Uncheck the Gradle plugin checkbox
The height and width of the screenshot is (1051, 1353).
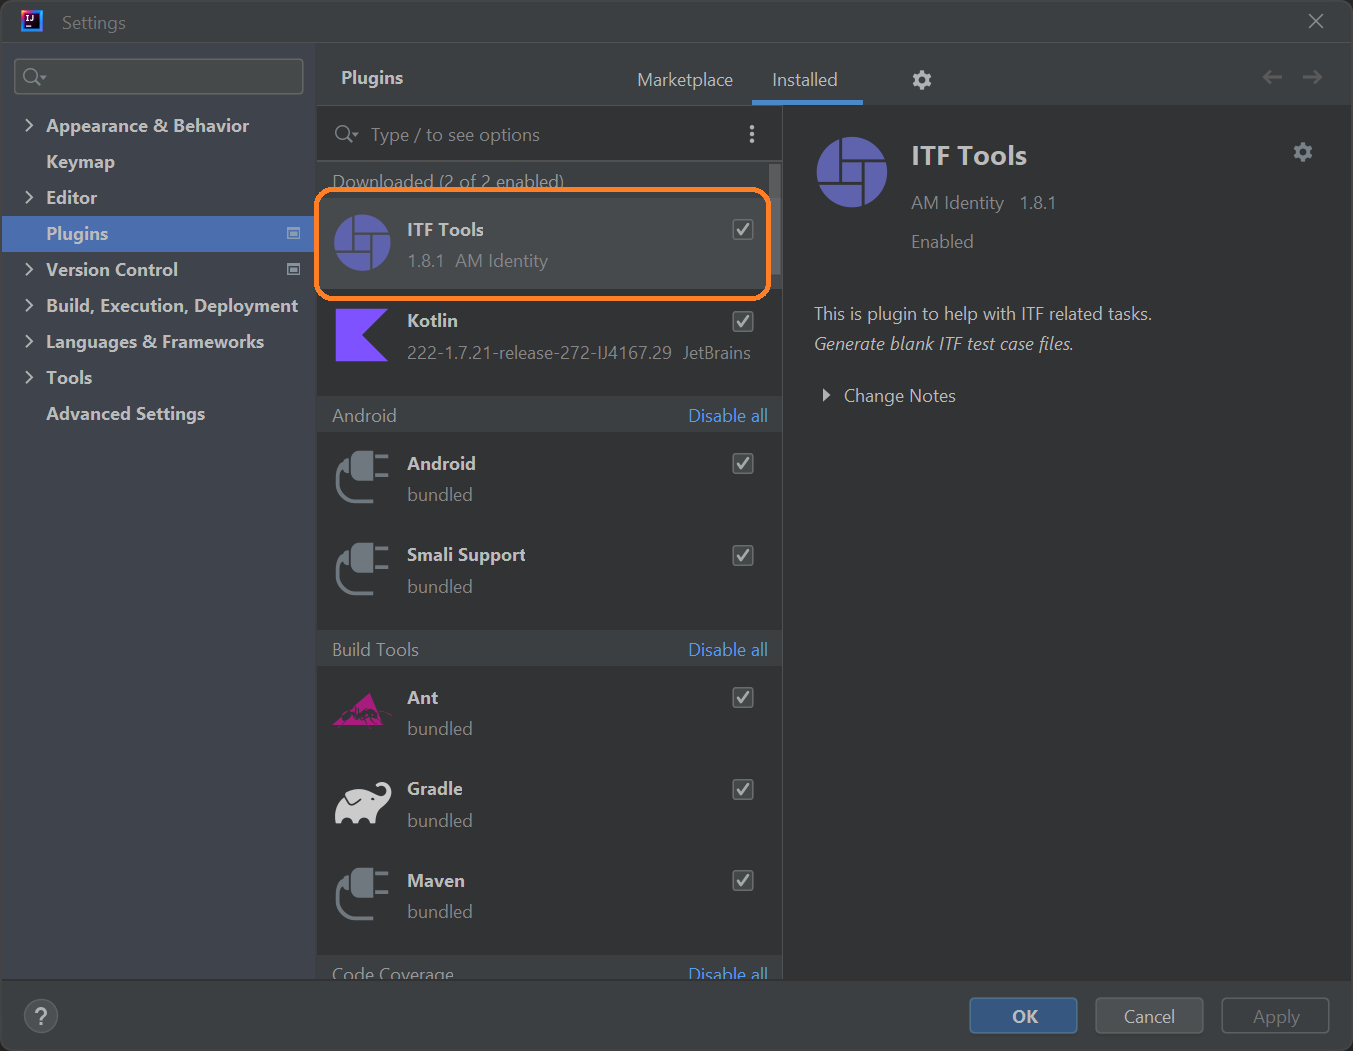coord(743,789)
